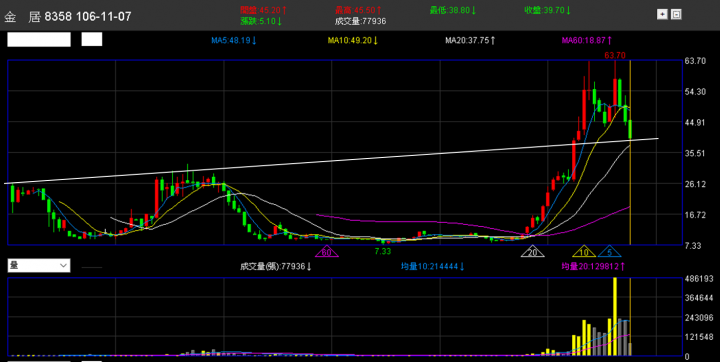
Task: Click the header 成交量:77936 text
Action: pos(360,21)
